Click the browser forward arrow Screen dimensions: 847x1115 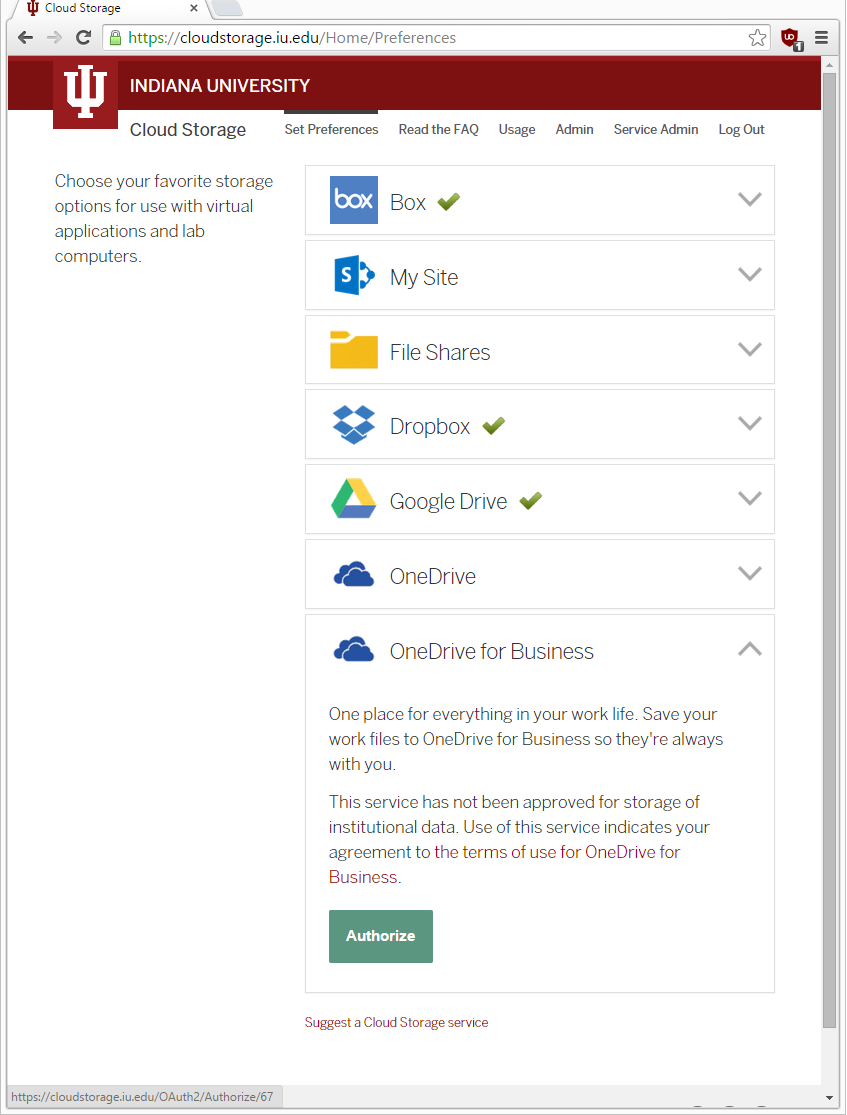tap(54, 38)
